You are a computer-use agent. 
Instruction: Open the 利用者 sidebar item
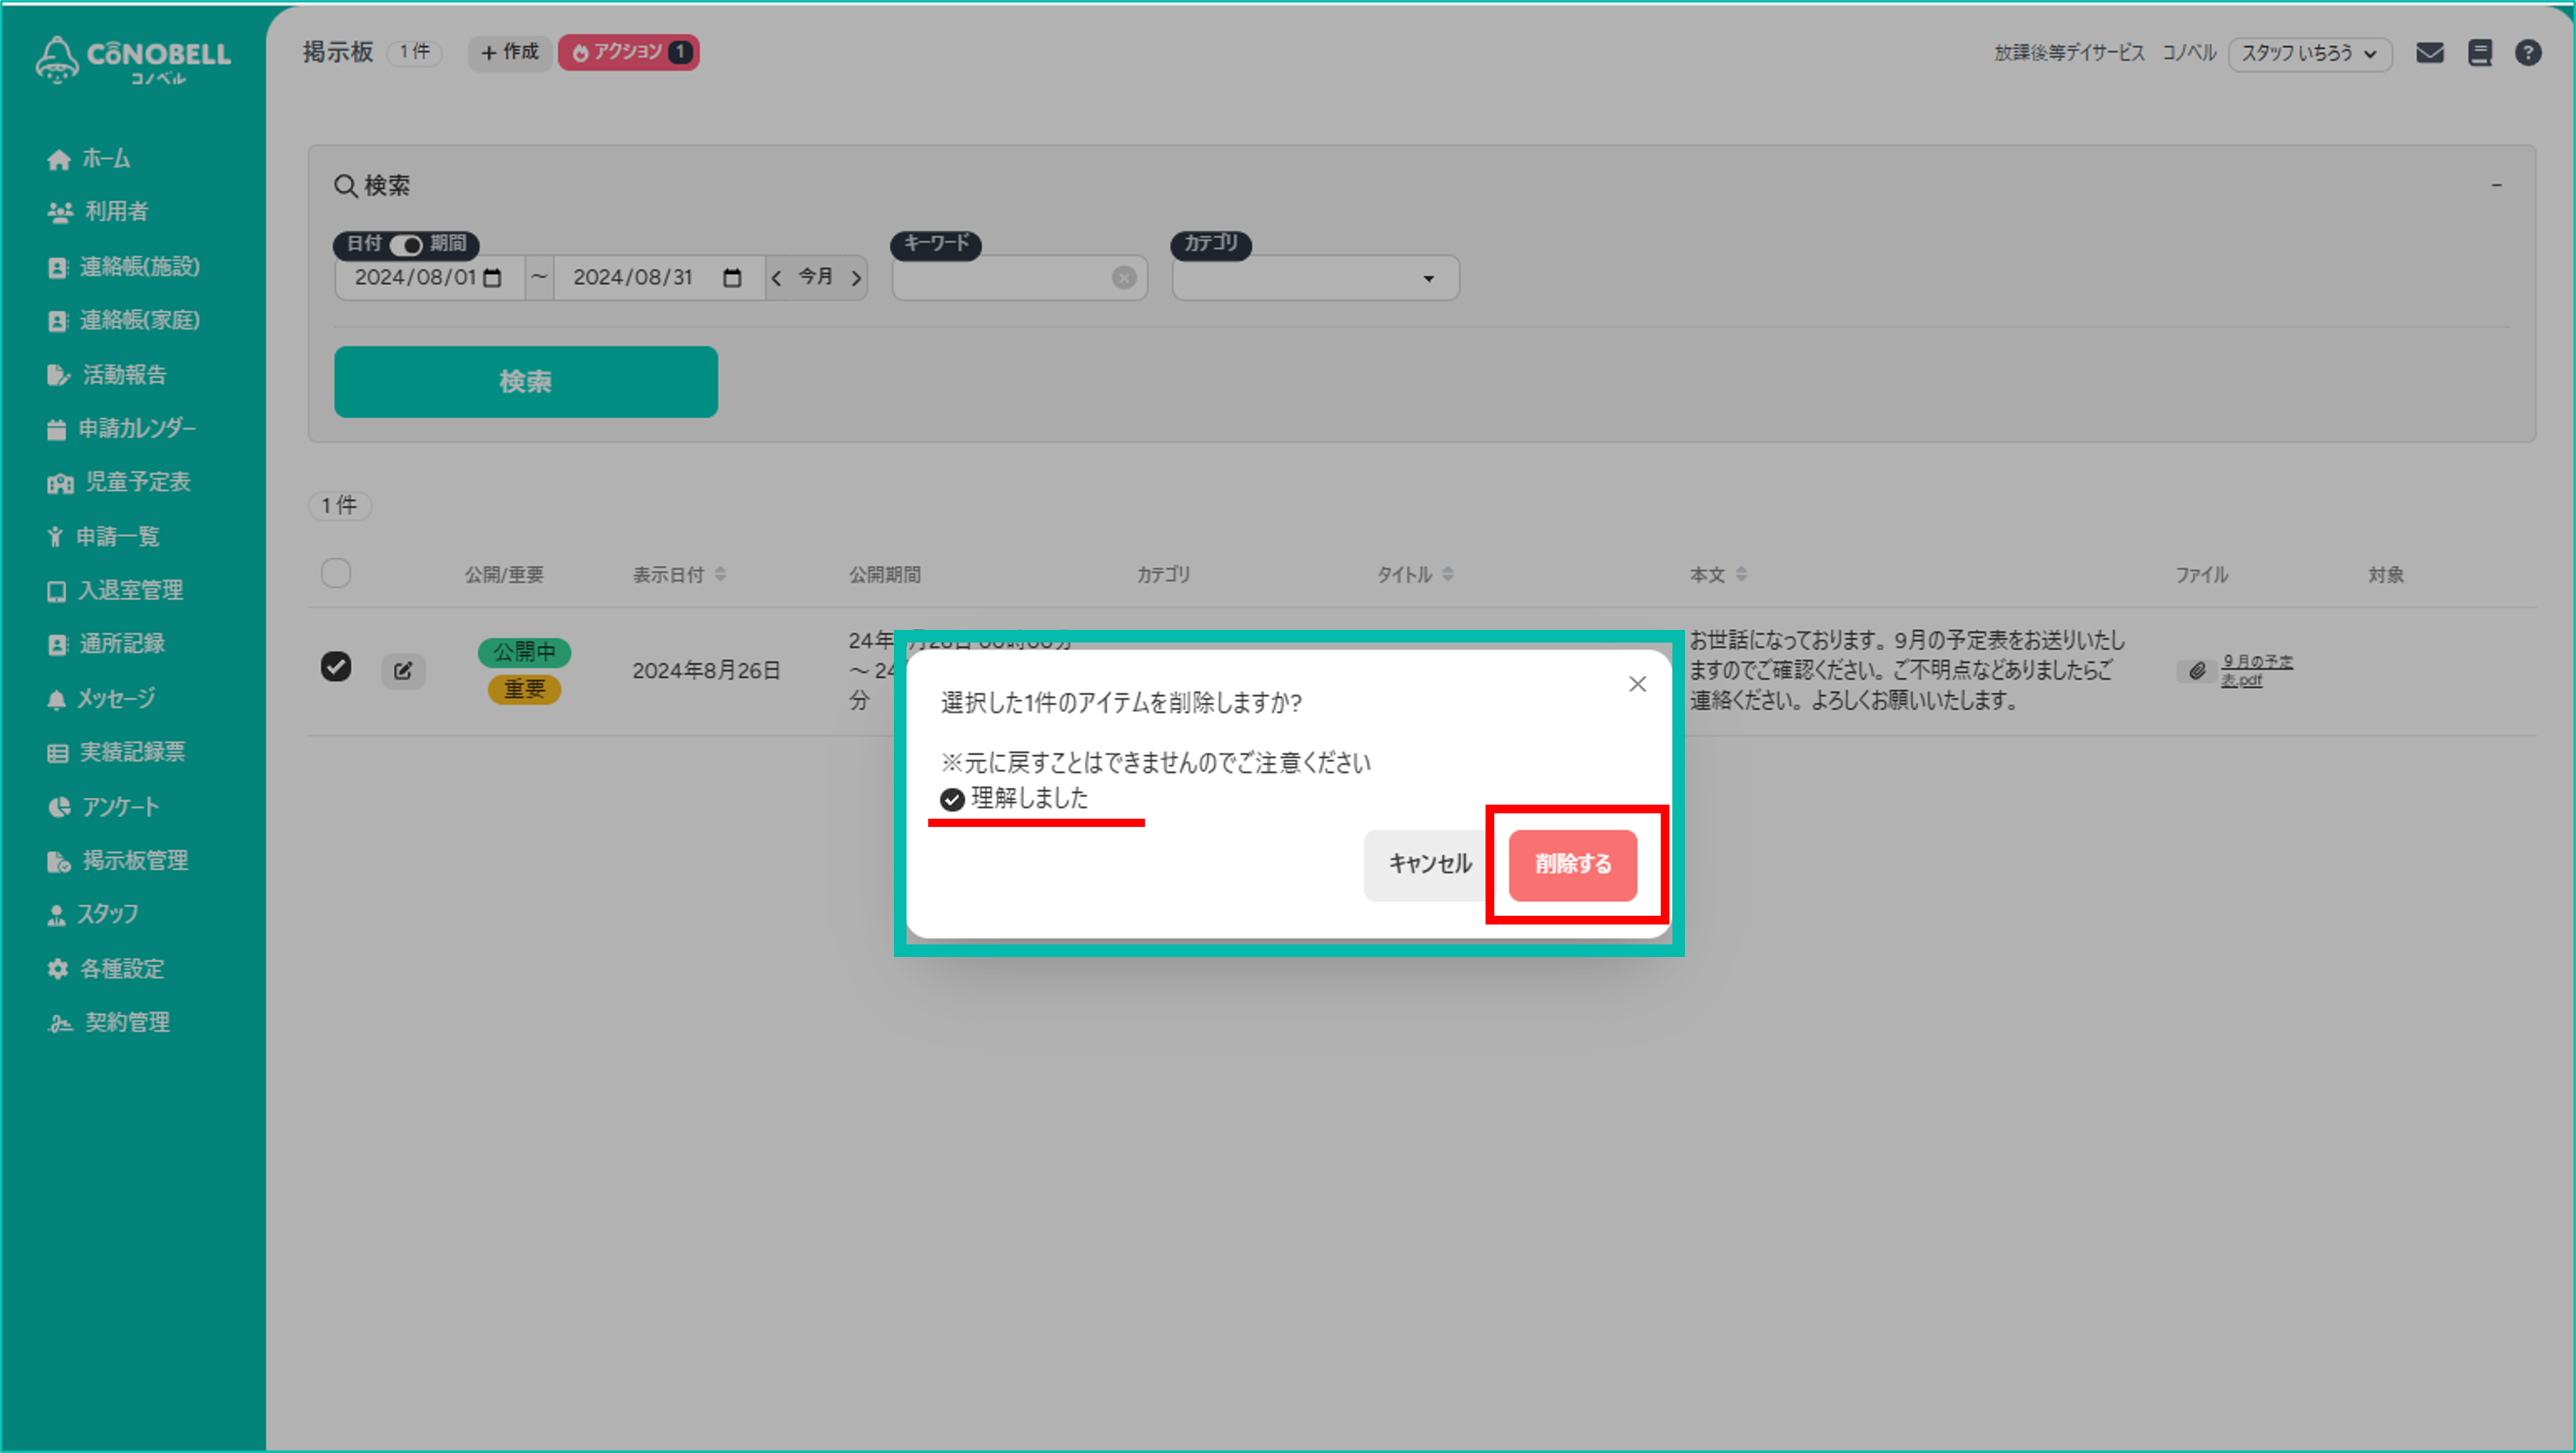click(97, 212)
